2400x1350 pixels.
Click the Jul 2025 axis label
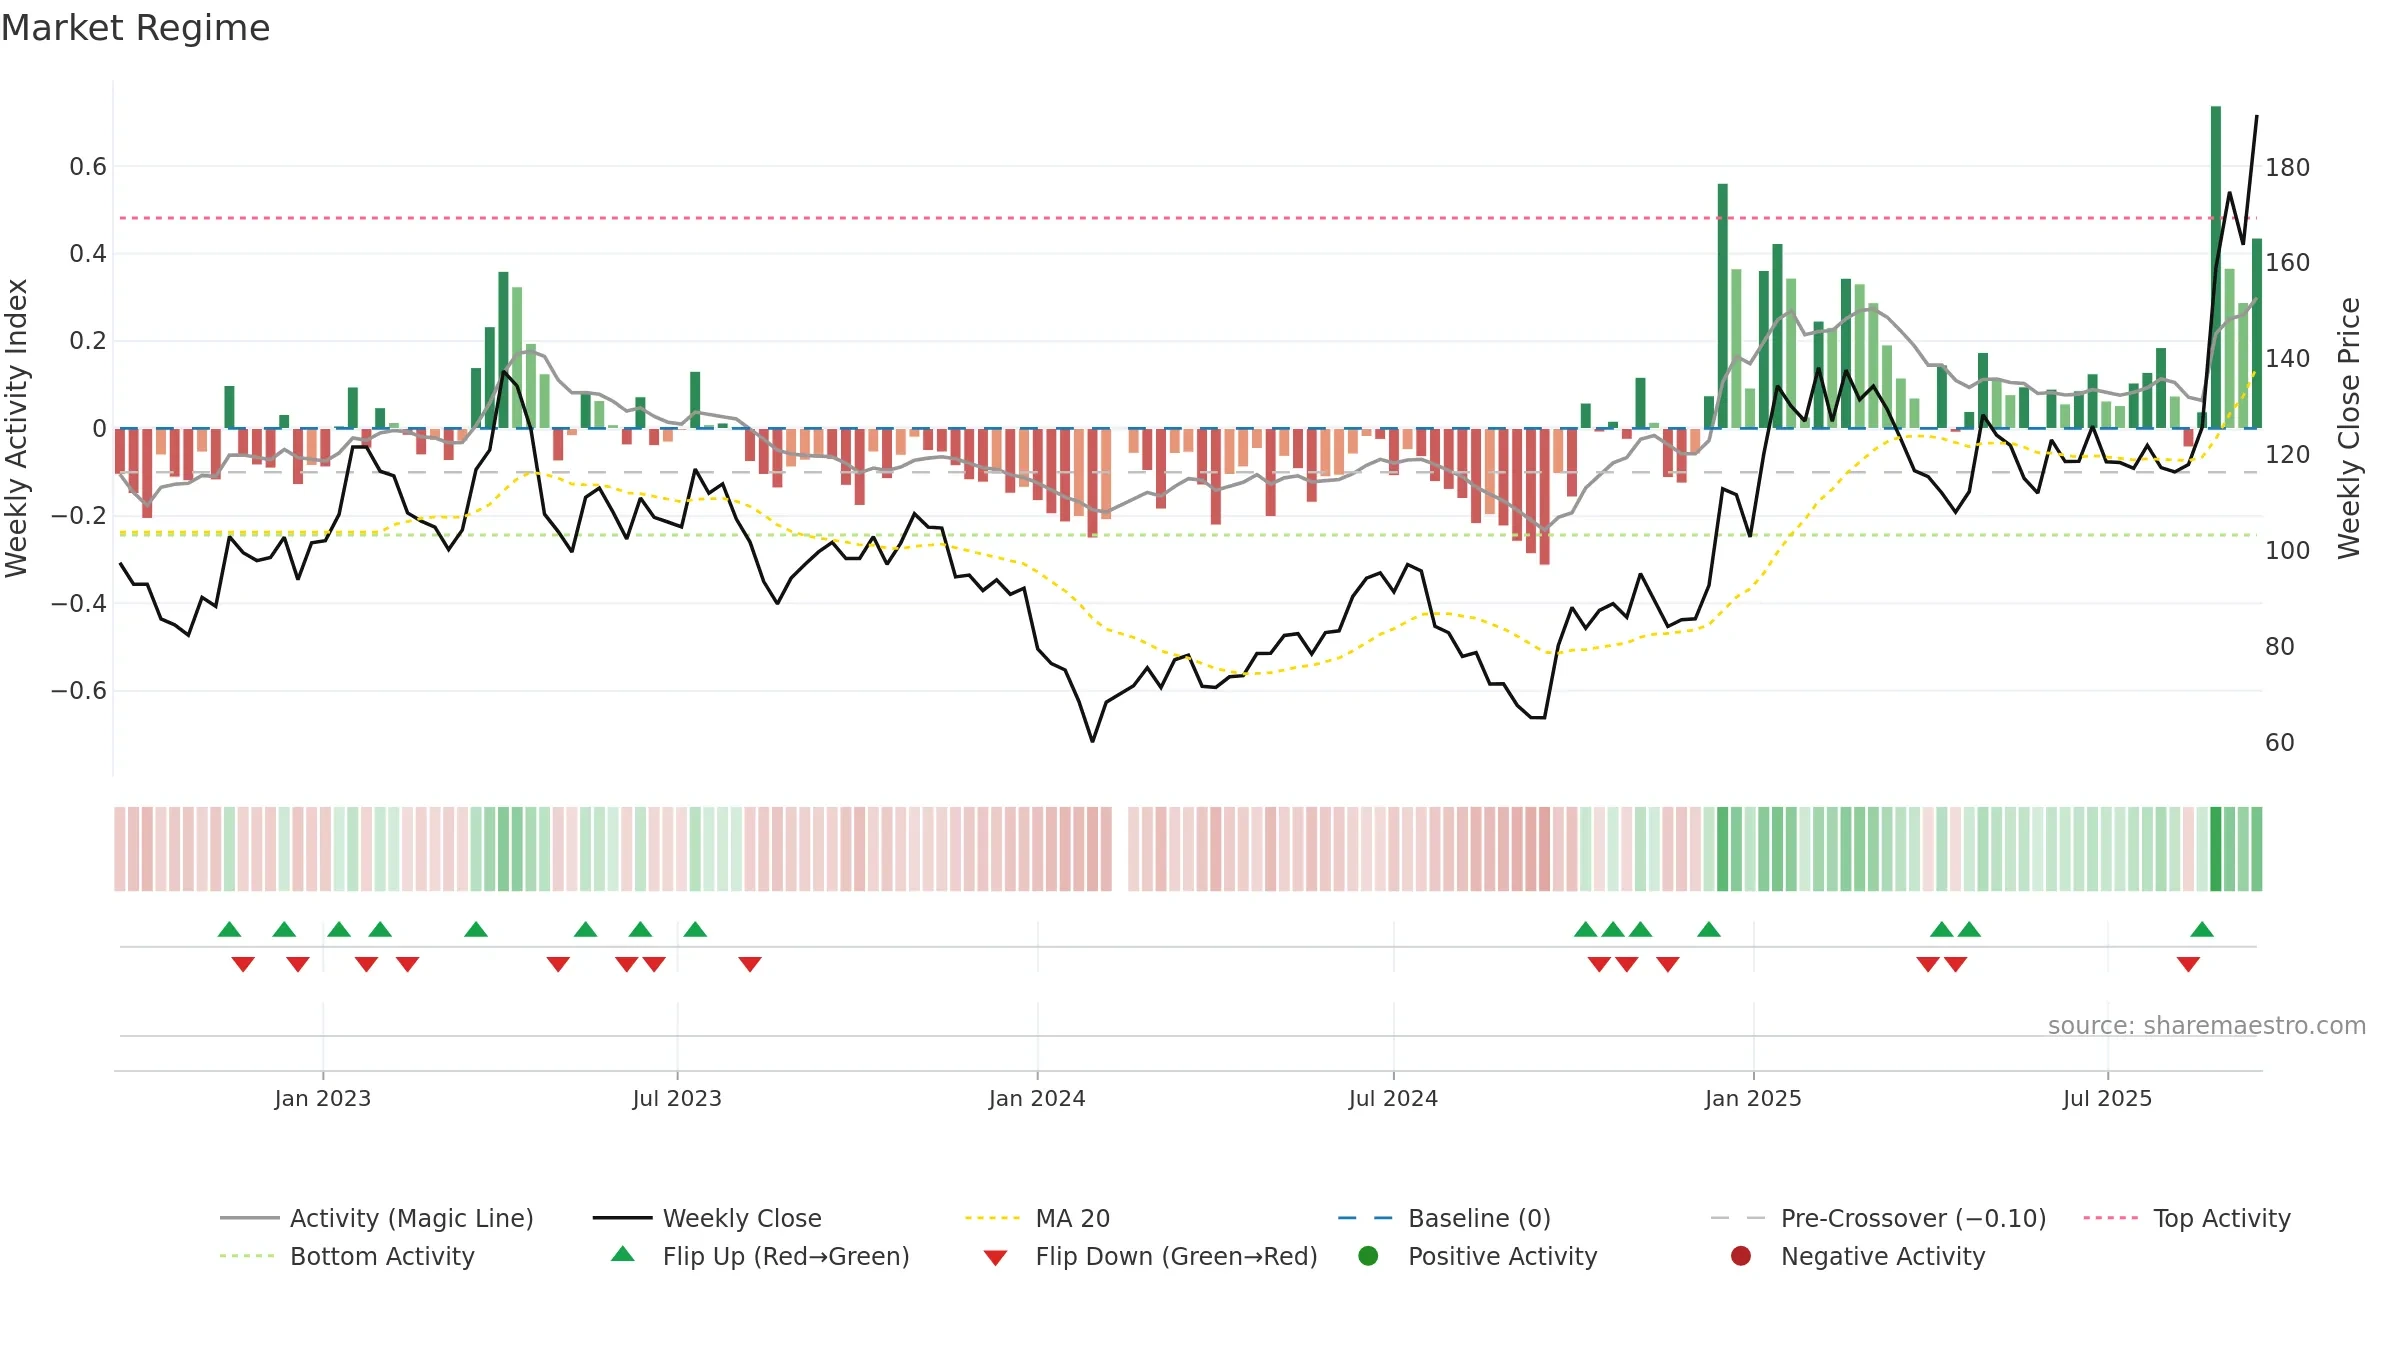2107,1098
